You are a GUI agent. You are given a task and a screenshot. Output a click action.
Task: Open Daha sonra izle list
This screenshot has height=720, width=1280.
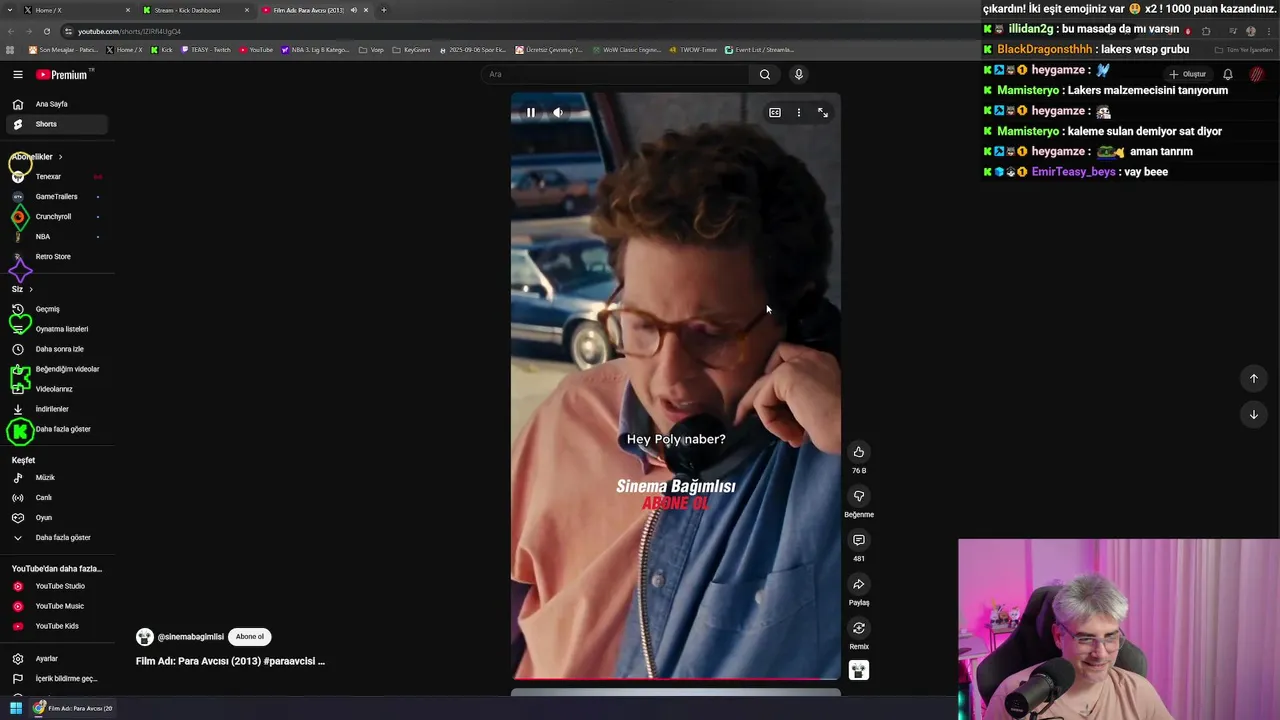tap(56, 349)
